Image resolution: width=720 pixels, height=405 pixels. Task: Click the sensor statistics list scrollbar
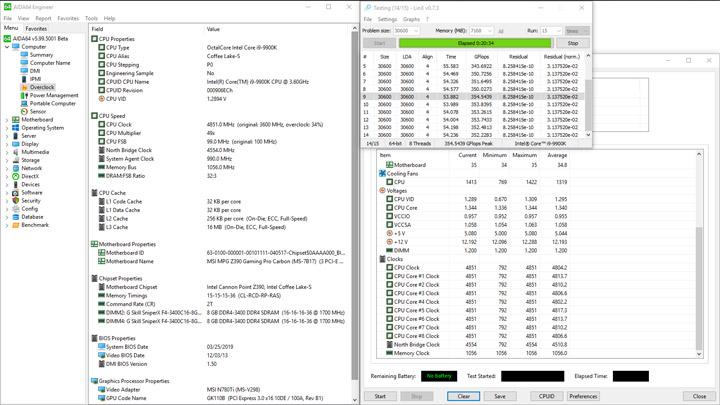pos(699,288)
